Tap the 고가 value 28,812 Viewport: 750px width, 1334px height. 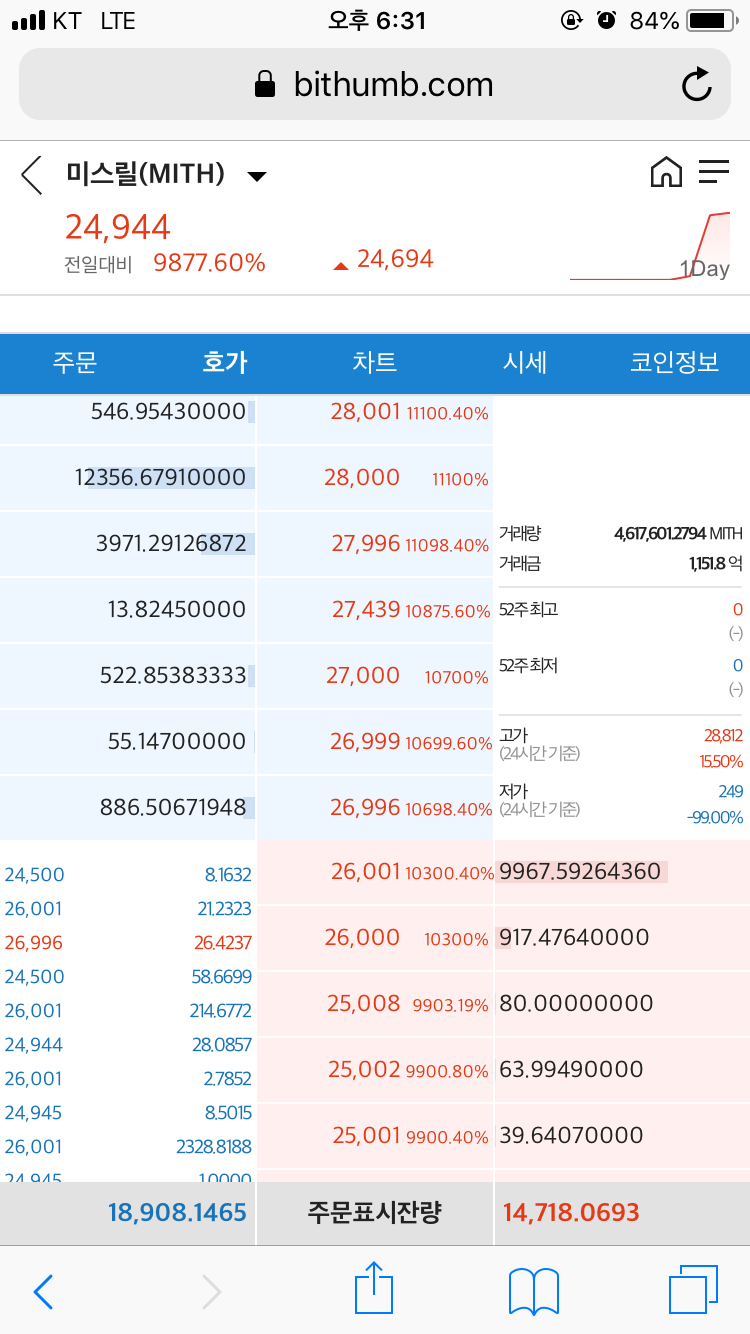click(723, 735)
